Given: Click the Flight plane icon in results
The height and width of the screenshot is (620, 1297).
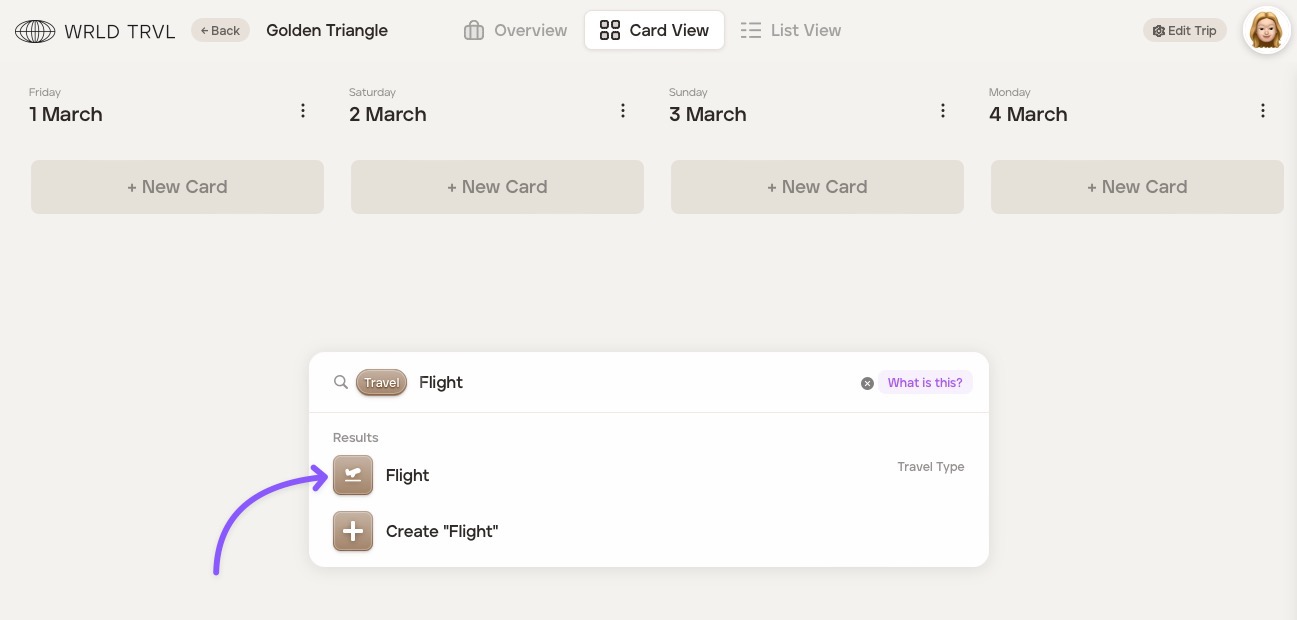Looking at the screenshot, I should coord(353,475).
